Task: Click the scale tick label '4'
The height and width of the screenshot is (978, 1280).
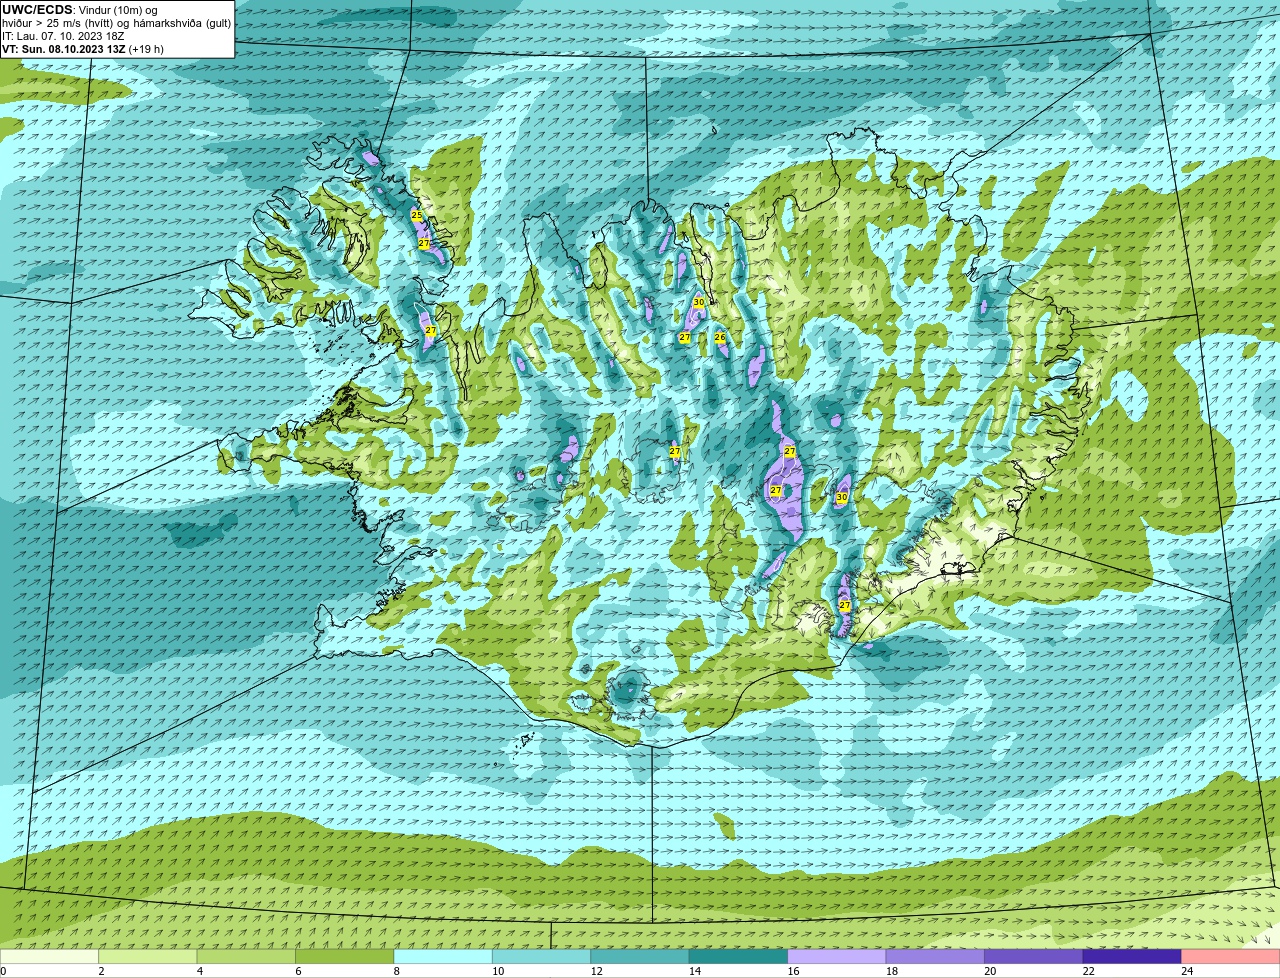Action: coord(200,971)
